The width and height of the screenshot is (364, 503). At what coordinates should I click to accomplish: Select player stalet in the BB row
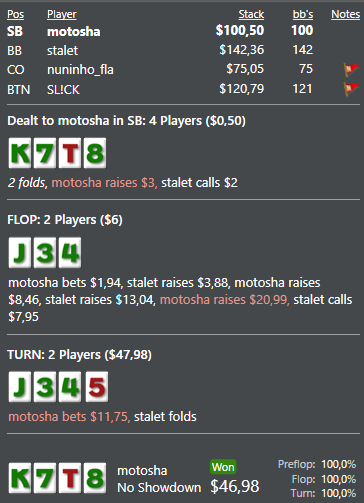pyautogui.click(x=62, y=51)
